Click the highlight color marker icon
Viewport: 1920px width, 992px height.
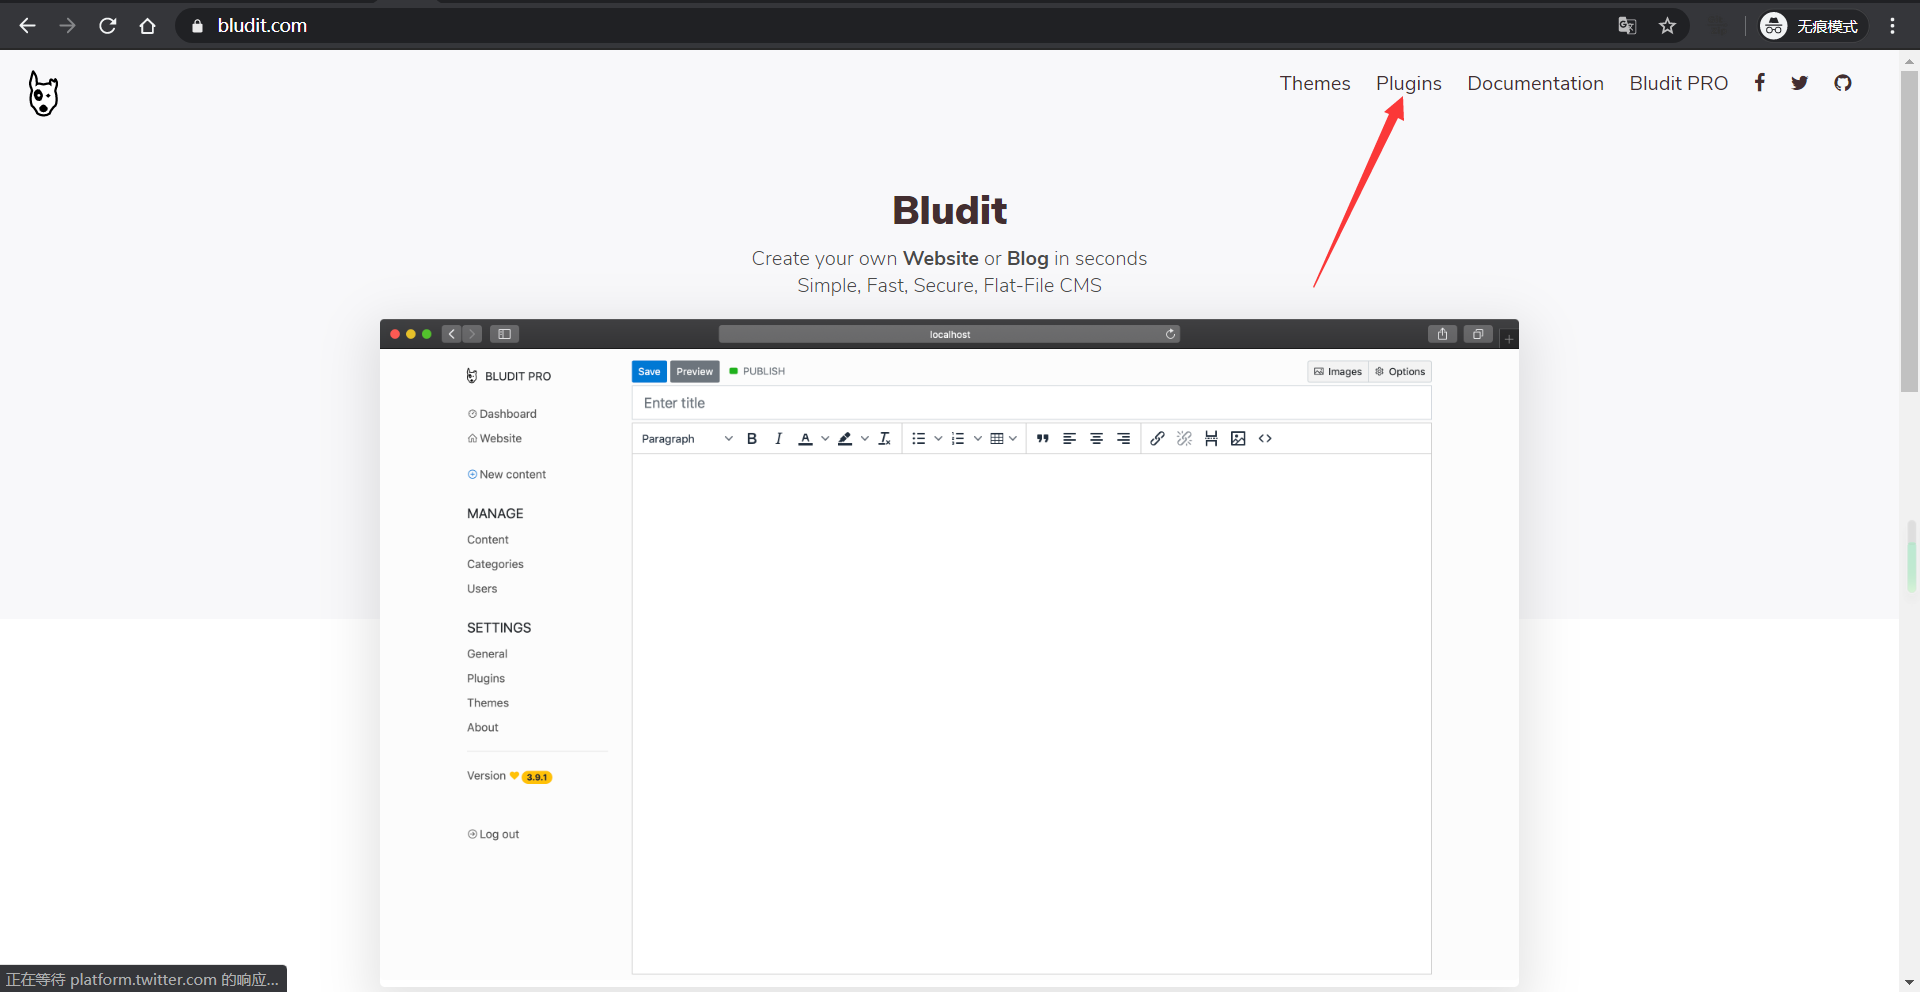click(845, 439)
